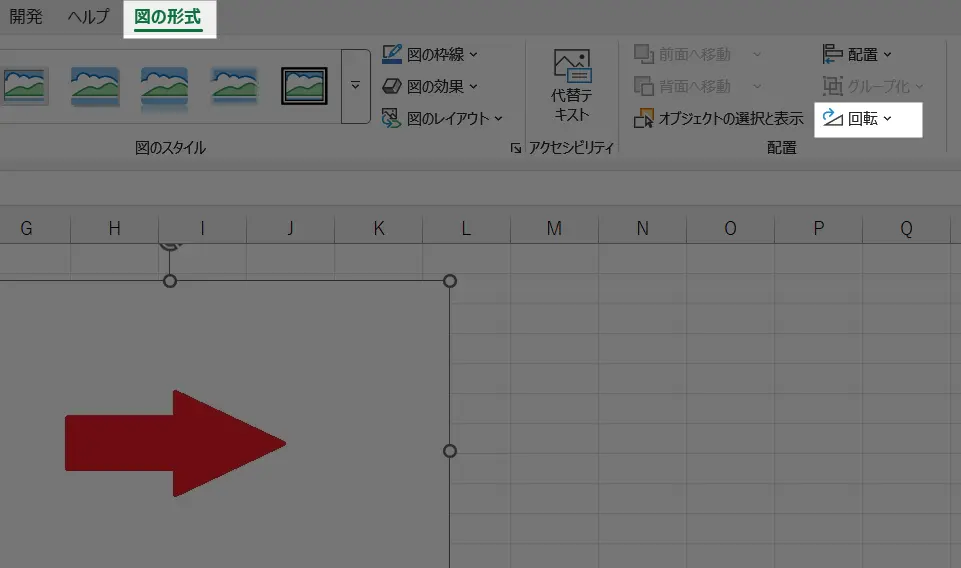Select column N header
961x568 pixels.
(642, 229)
